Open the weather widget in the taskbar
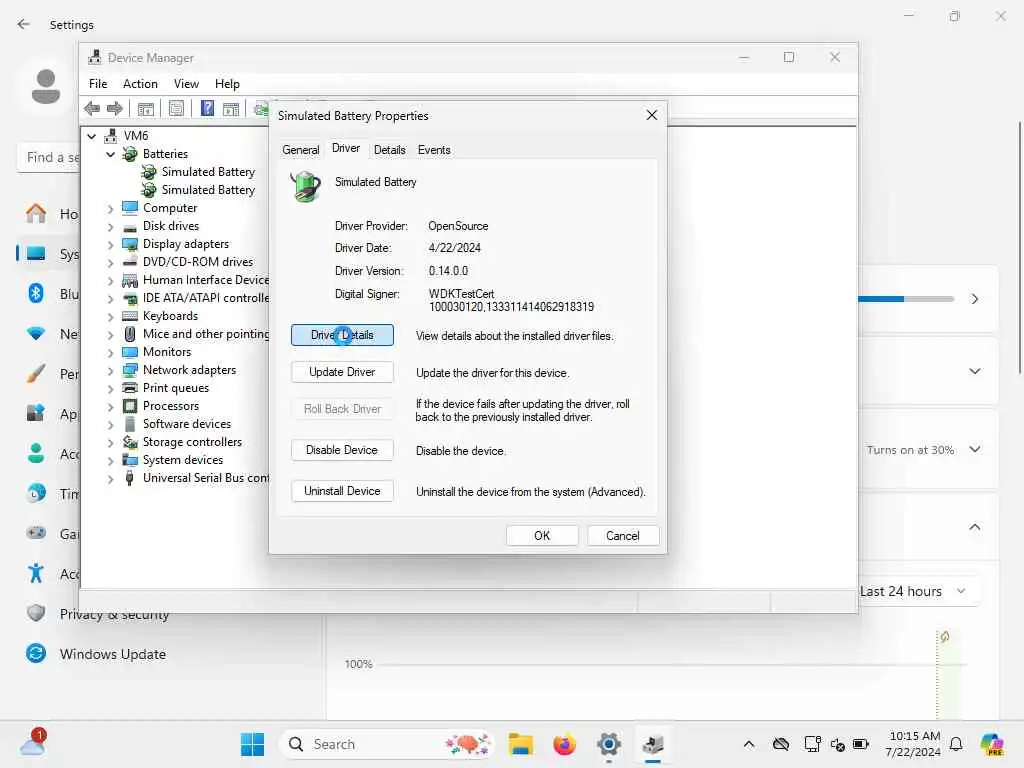Screen dimensions: 1024x768 [33, 744]
